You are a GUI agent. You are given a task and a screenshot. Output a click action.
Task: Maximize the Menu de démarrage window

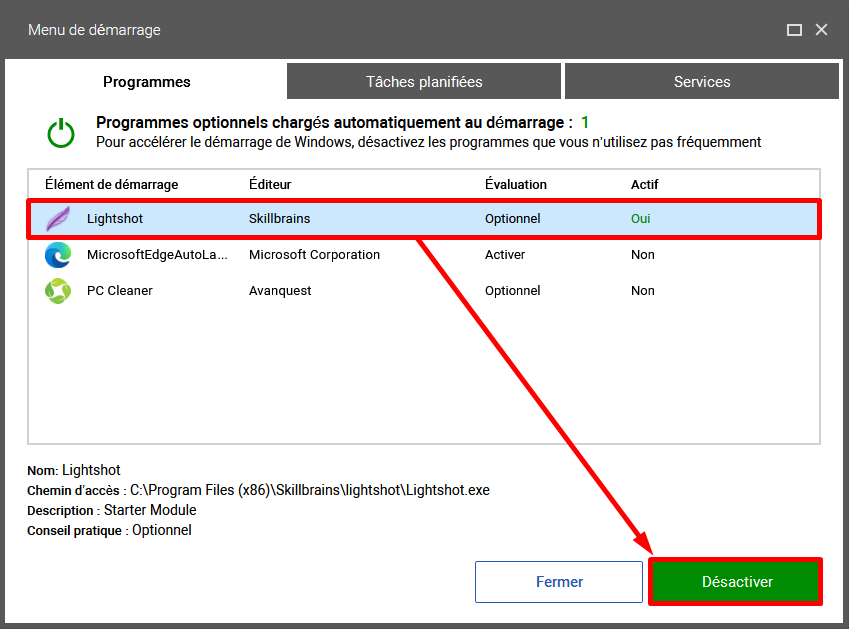click(794, 30)
